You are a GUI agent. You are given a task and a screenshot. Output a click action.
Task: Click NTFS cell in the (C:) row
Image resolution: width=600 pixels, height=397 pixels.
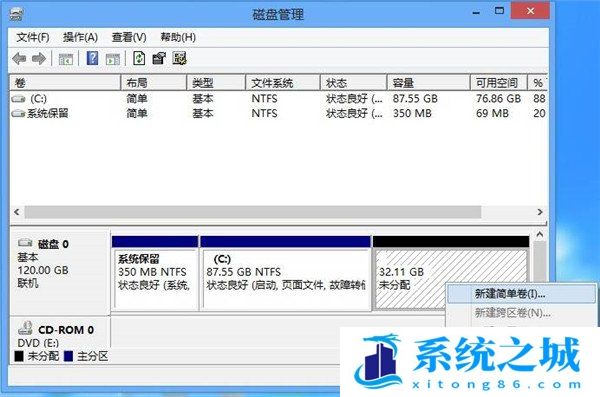click(x=264, y=99)
